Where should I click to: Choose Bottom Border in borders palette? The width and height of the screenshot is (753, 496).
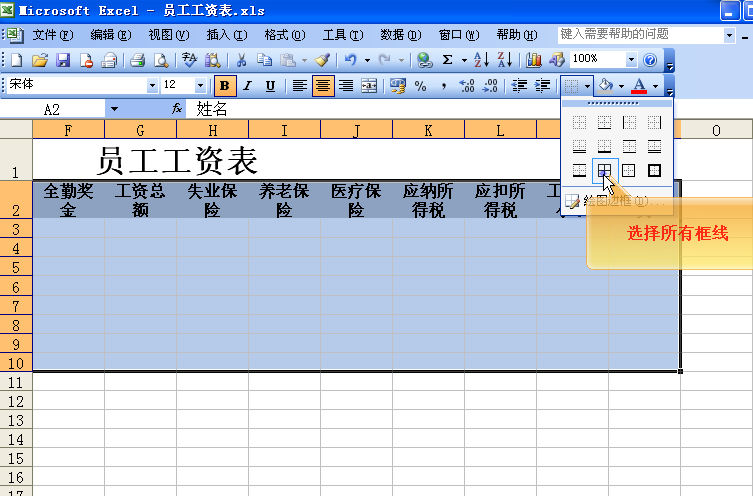[605, 122]
